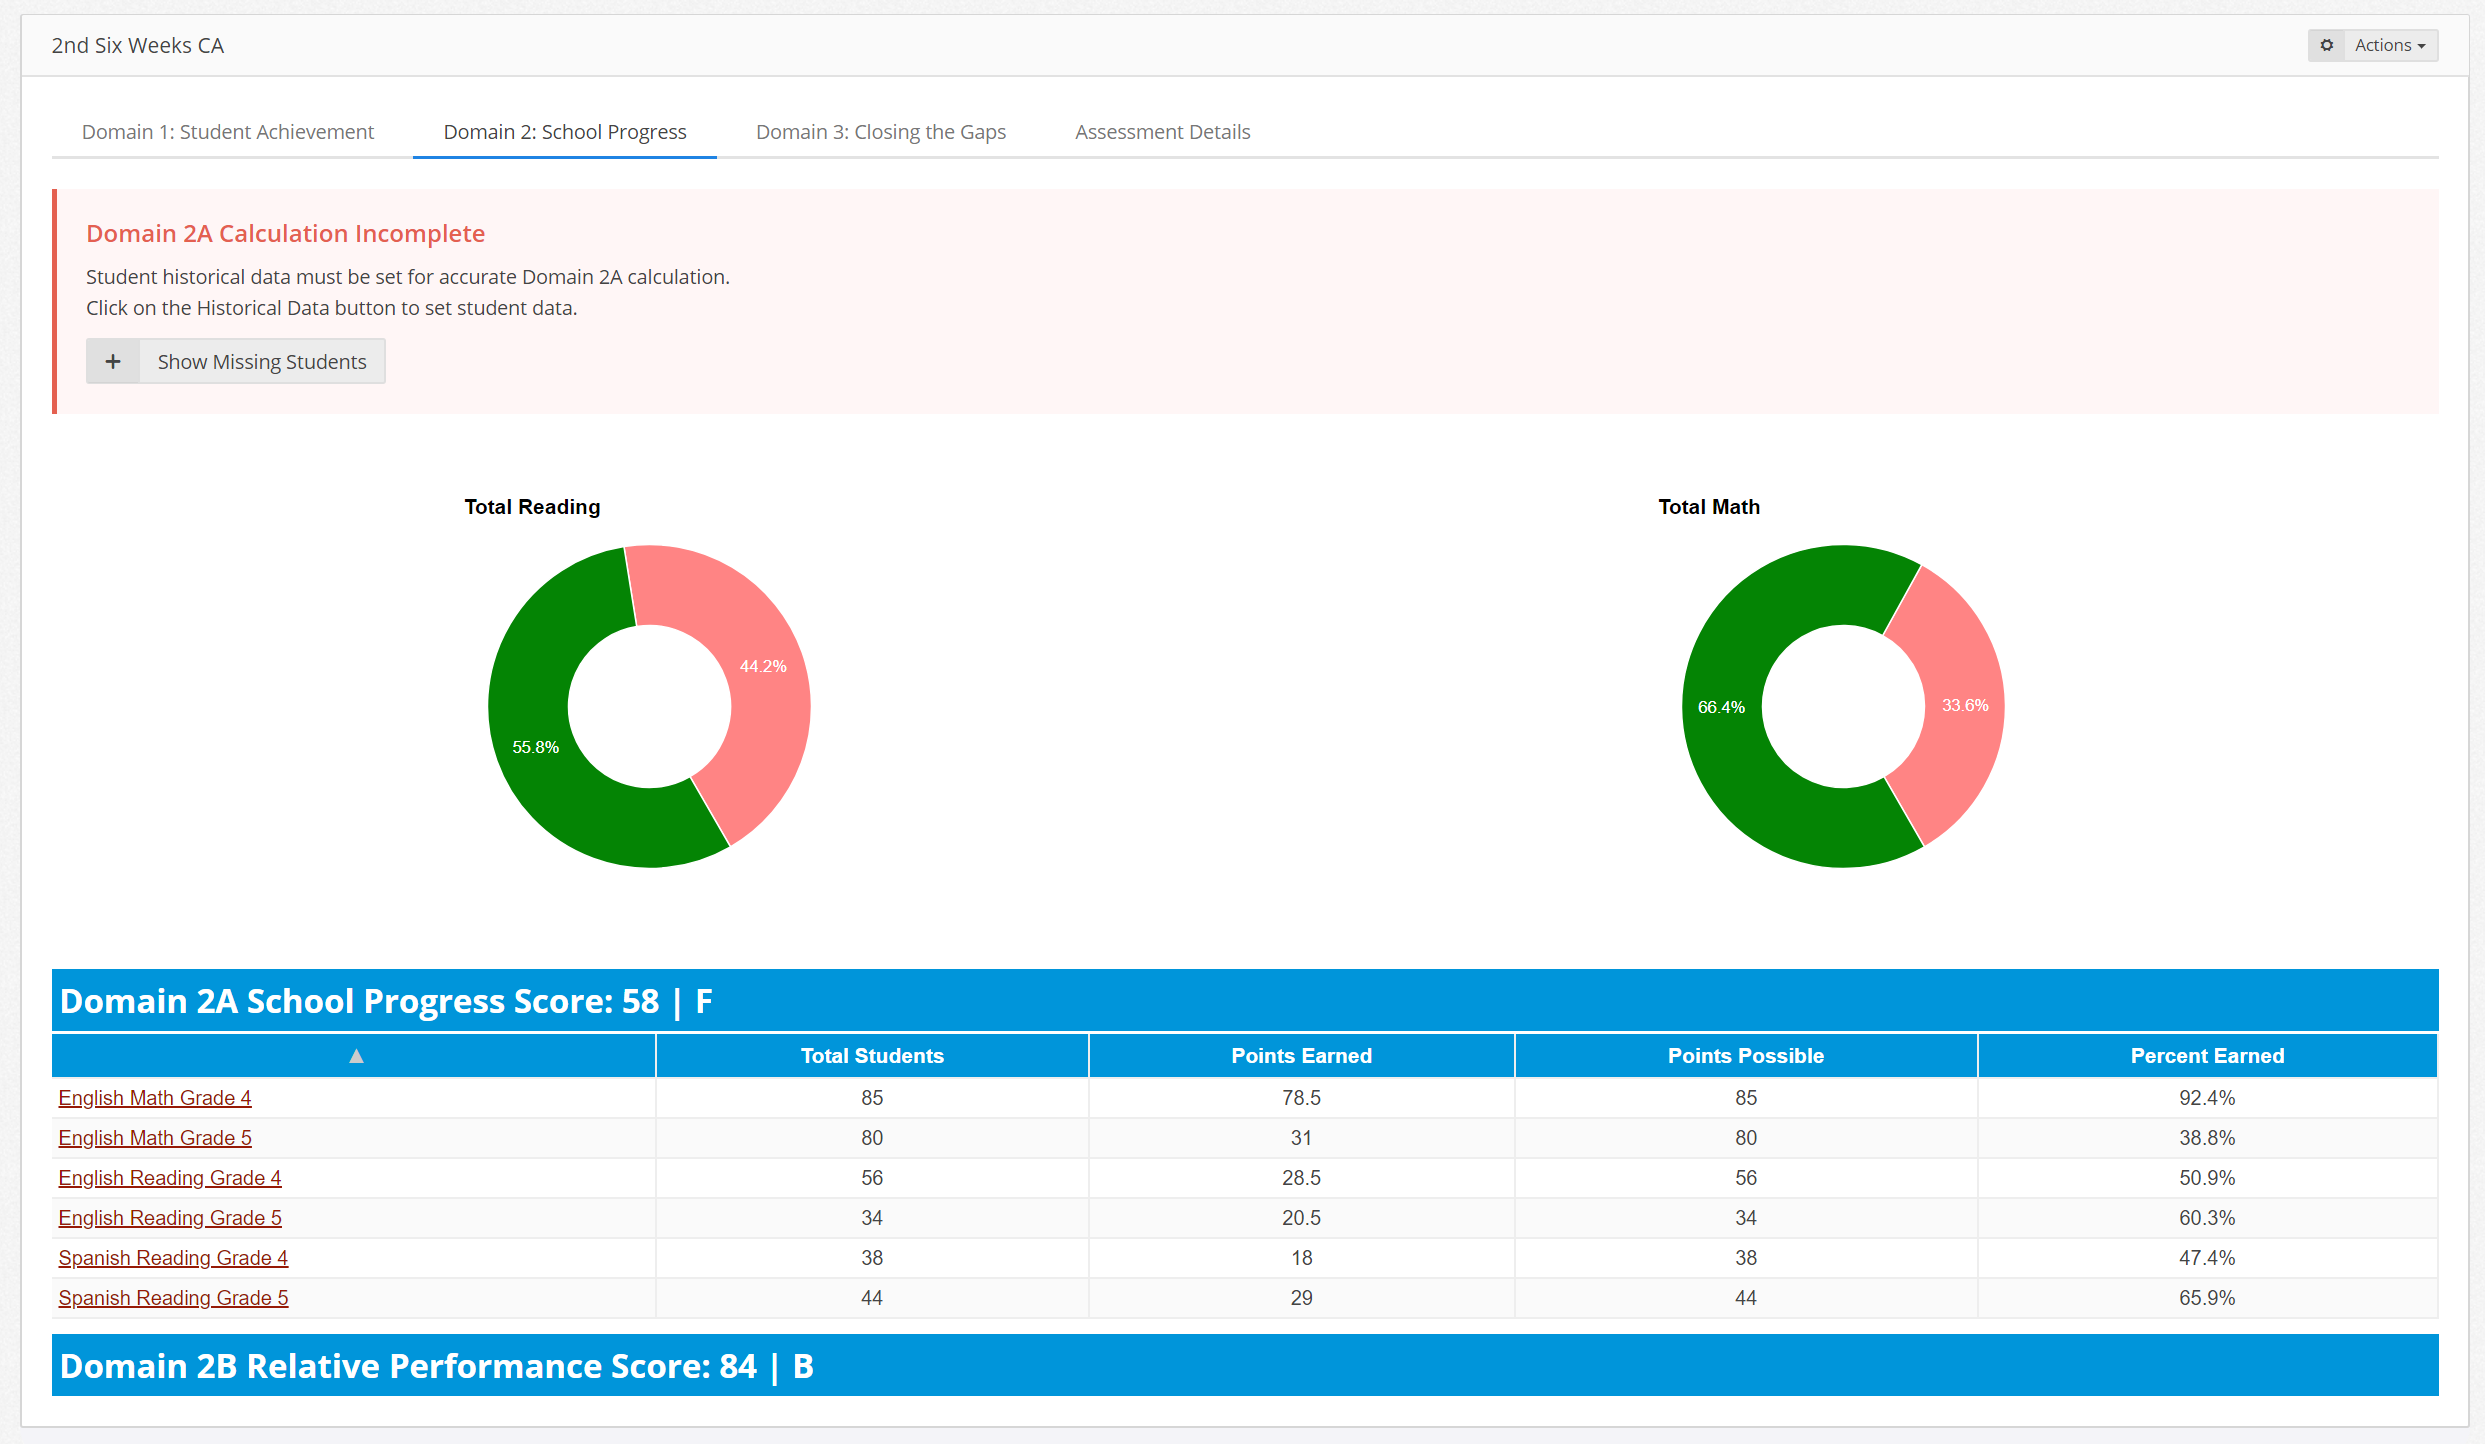
Task: Open the English Math Grade 4 link
Action: tap(154, 1098)
